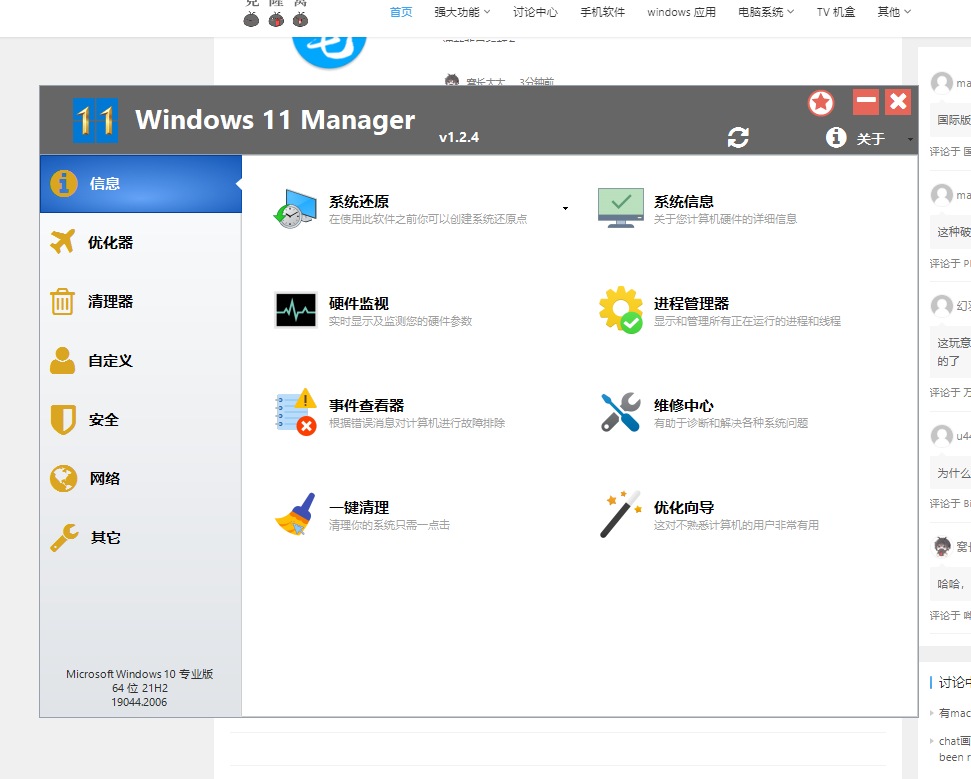Click the 一键清理 title text
Image resolution: width=971 pixels, height=779 pixels.
(359, 508)
